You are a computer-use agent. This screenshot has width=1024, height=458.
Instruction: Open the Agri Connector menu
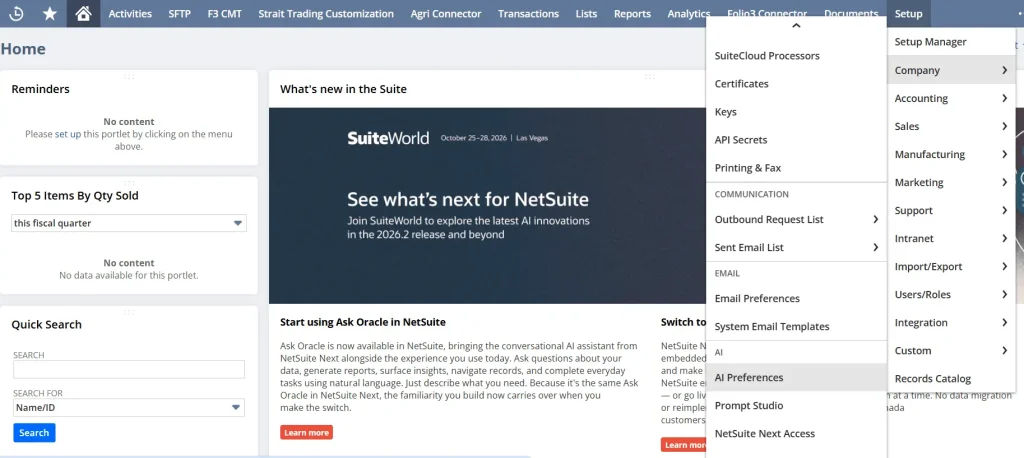click(x=446, y=13)
